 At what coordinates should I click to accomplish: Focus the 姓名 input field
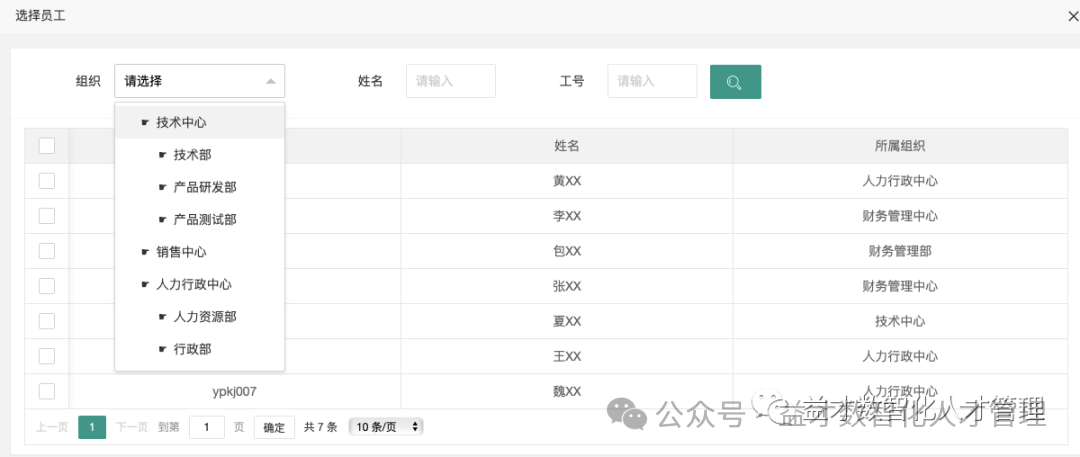click(450, 81)
